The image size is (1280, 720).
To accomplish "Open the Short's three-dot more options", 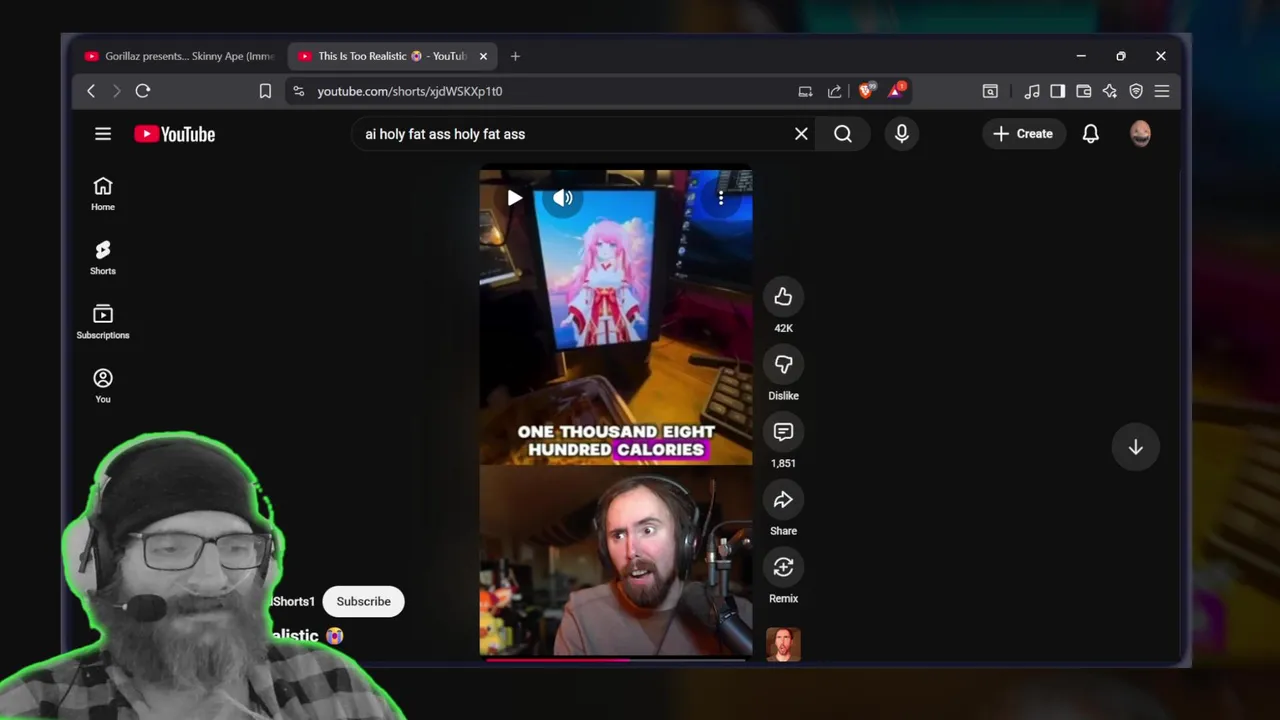I will [x=721, y=198].
